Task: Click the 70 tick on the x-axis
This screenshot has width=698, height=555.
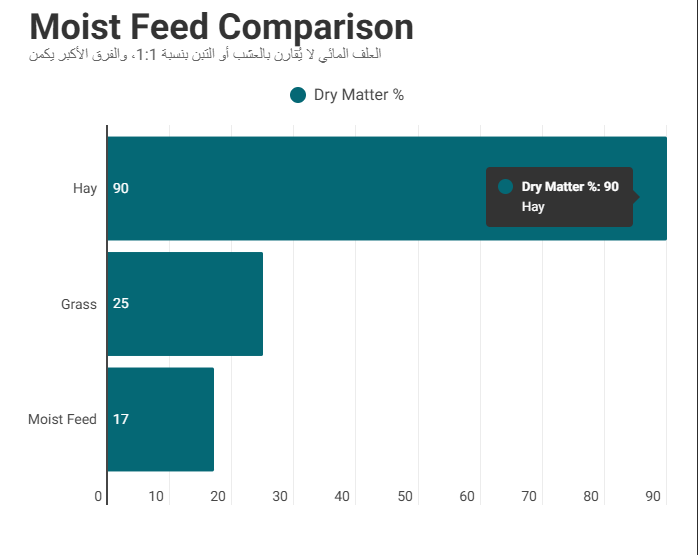Action: (529, 496)
